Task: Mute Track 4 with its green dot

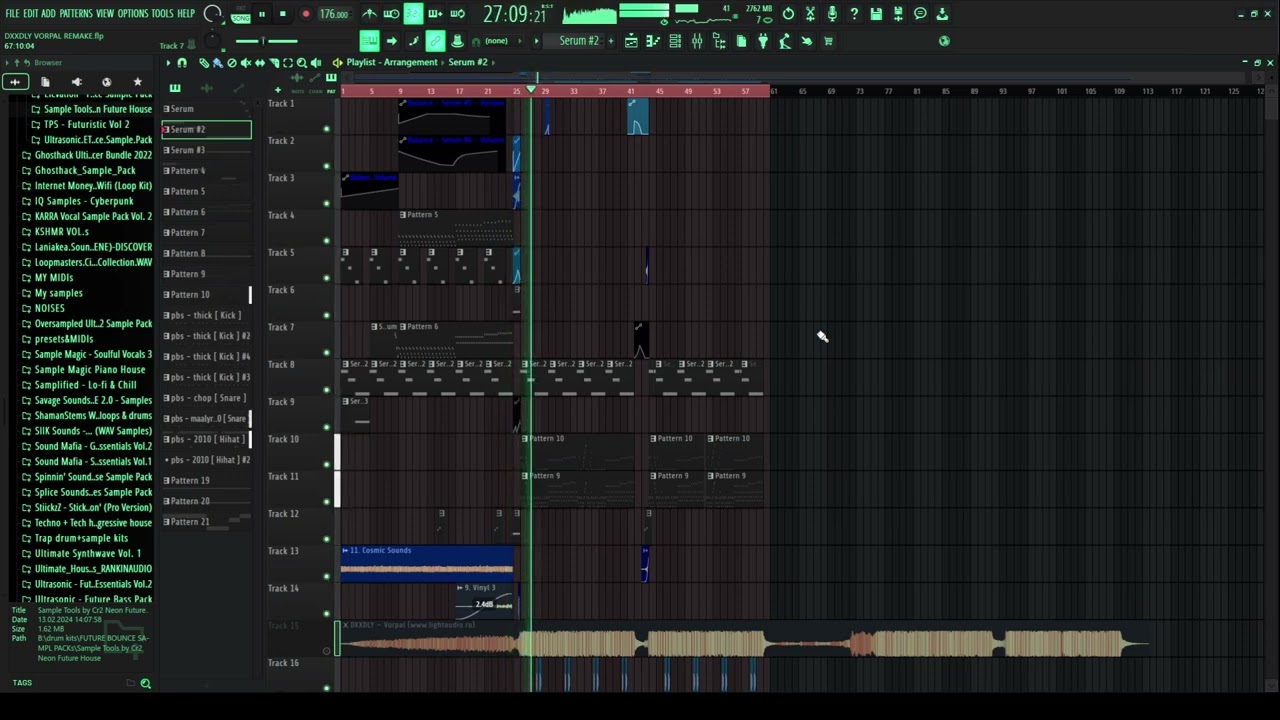Action: (x=326, y=241)
